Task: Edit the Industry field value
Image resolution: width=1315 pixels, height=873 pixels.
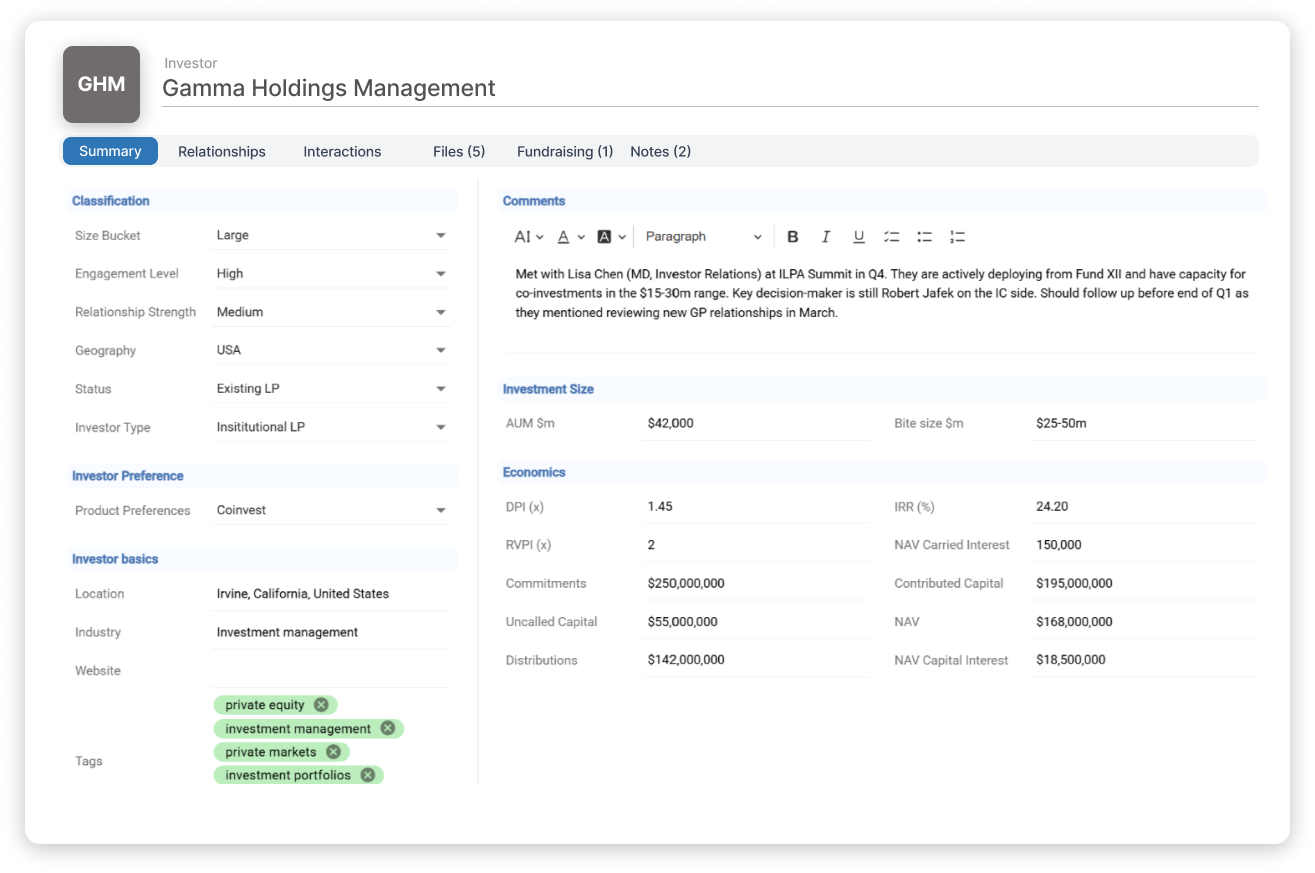Action: pos(331,632)
